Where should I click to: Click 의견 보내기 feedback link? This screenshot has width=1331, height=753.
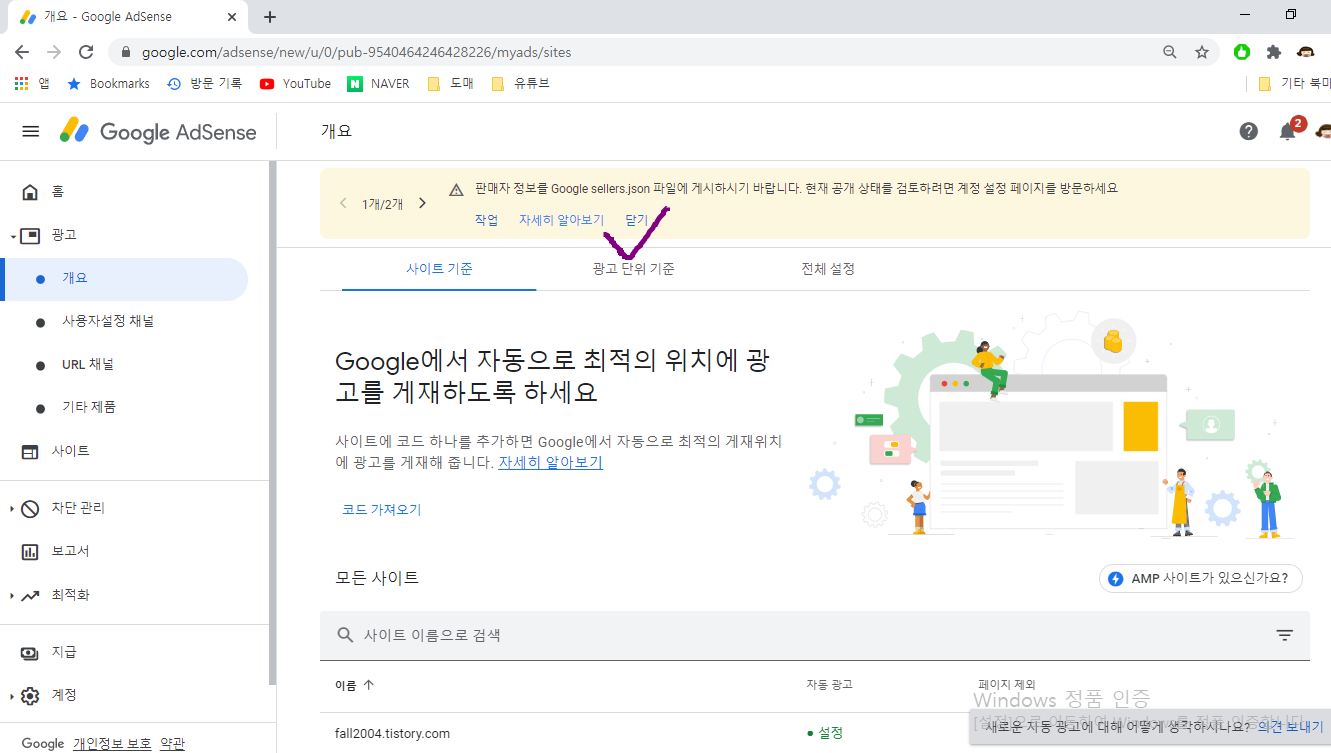click(1290, 727)
